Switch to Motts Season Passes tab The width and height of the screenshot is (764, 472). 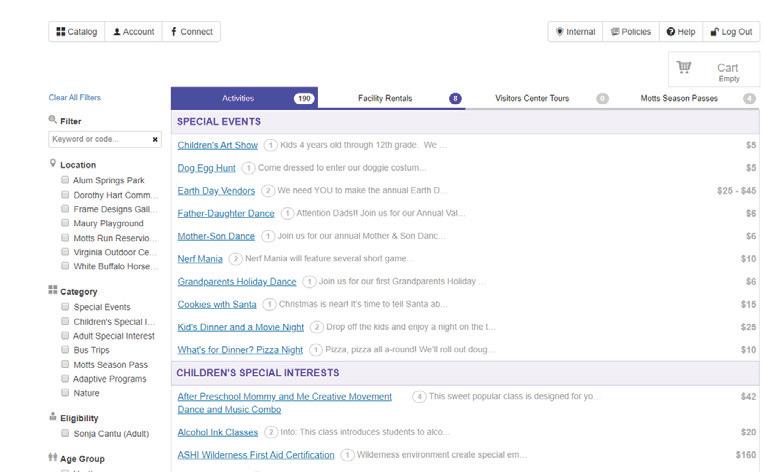click(686, 98)
